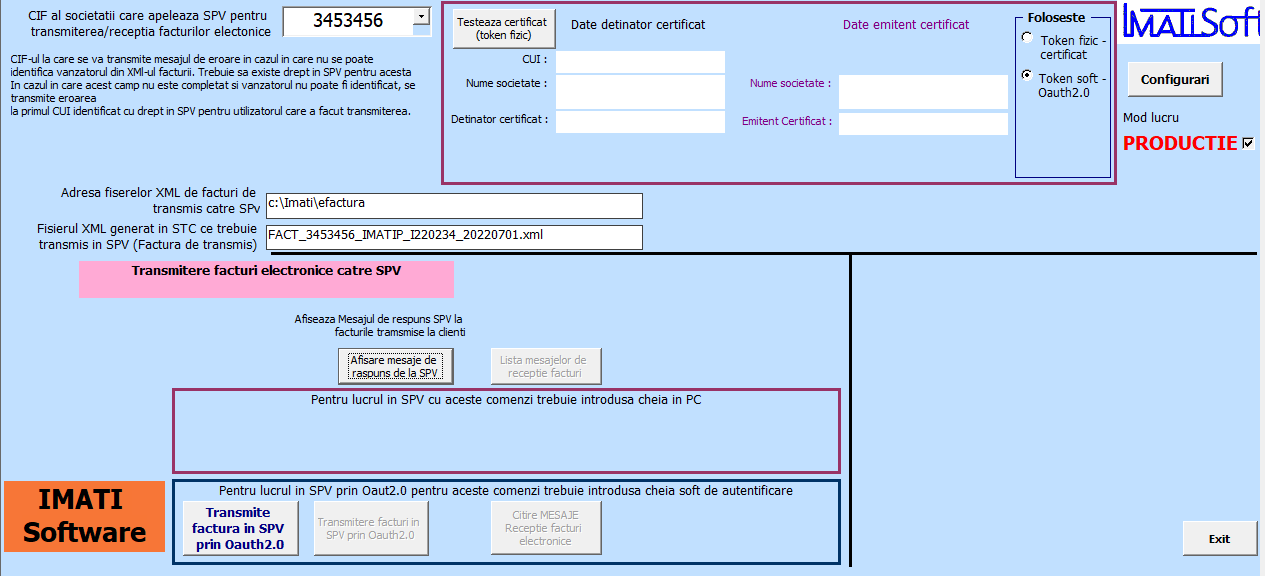Click the orange IMATI Software badge

pos(85,516)
